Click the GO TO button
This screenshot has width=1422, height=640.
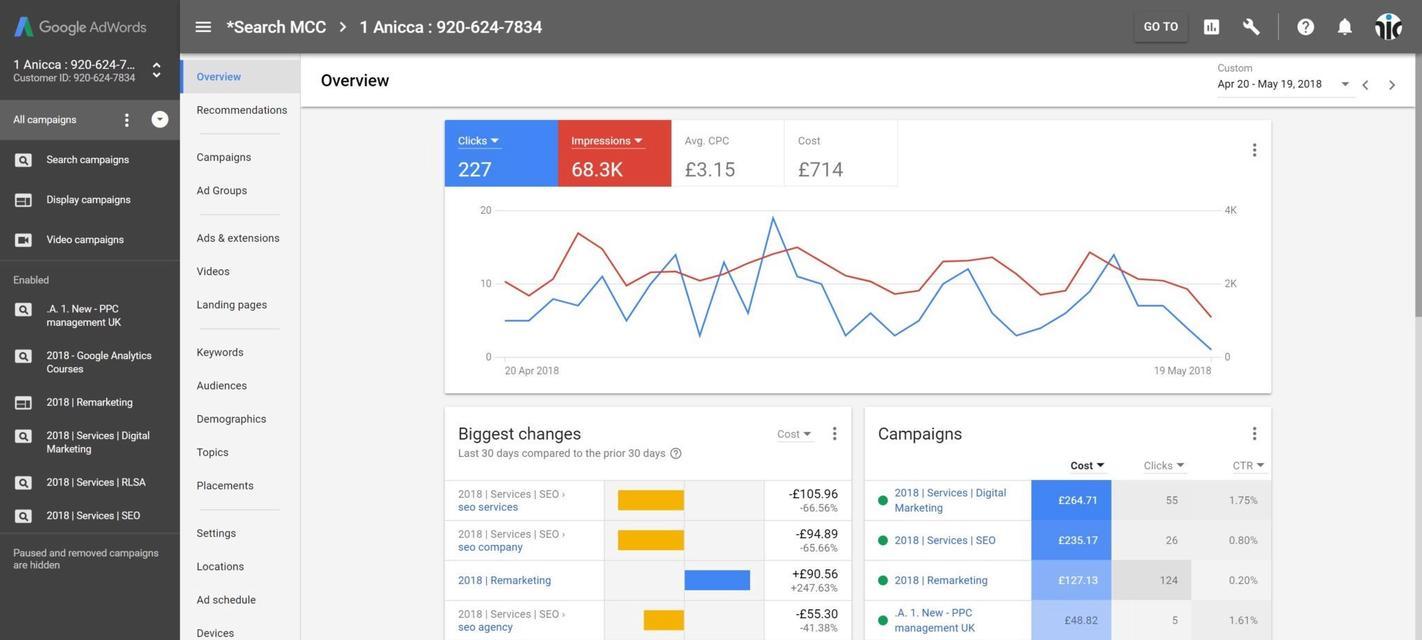pyautogui.click(x=1161, y=27)
